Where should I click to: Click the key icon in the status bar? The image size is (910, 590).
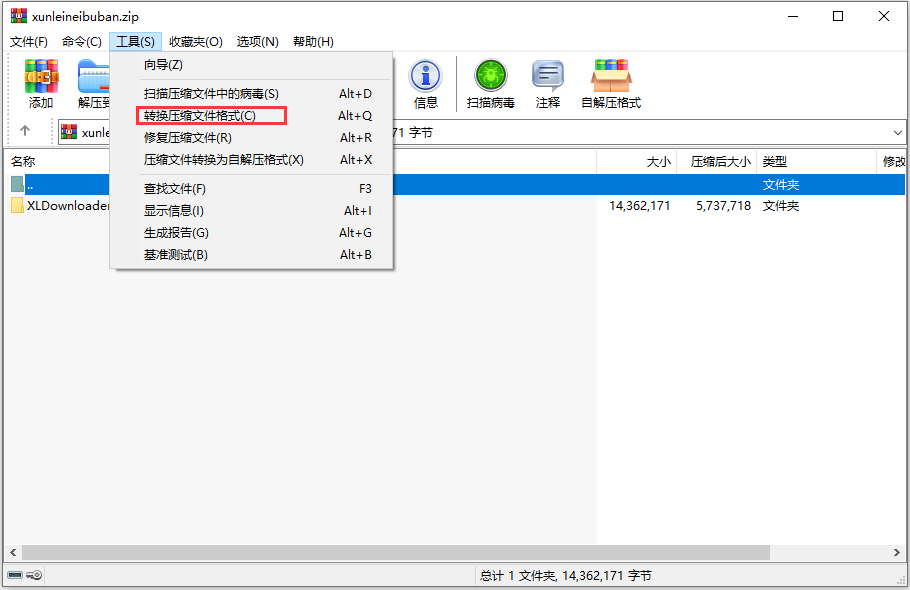point(34,575)
